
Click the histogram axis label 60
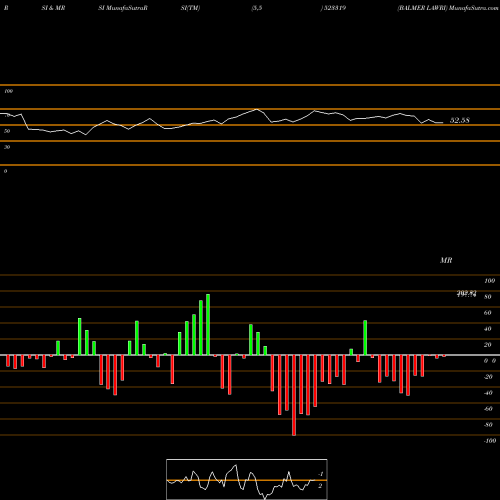tap(487, 313)
